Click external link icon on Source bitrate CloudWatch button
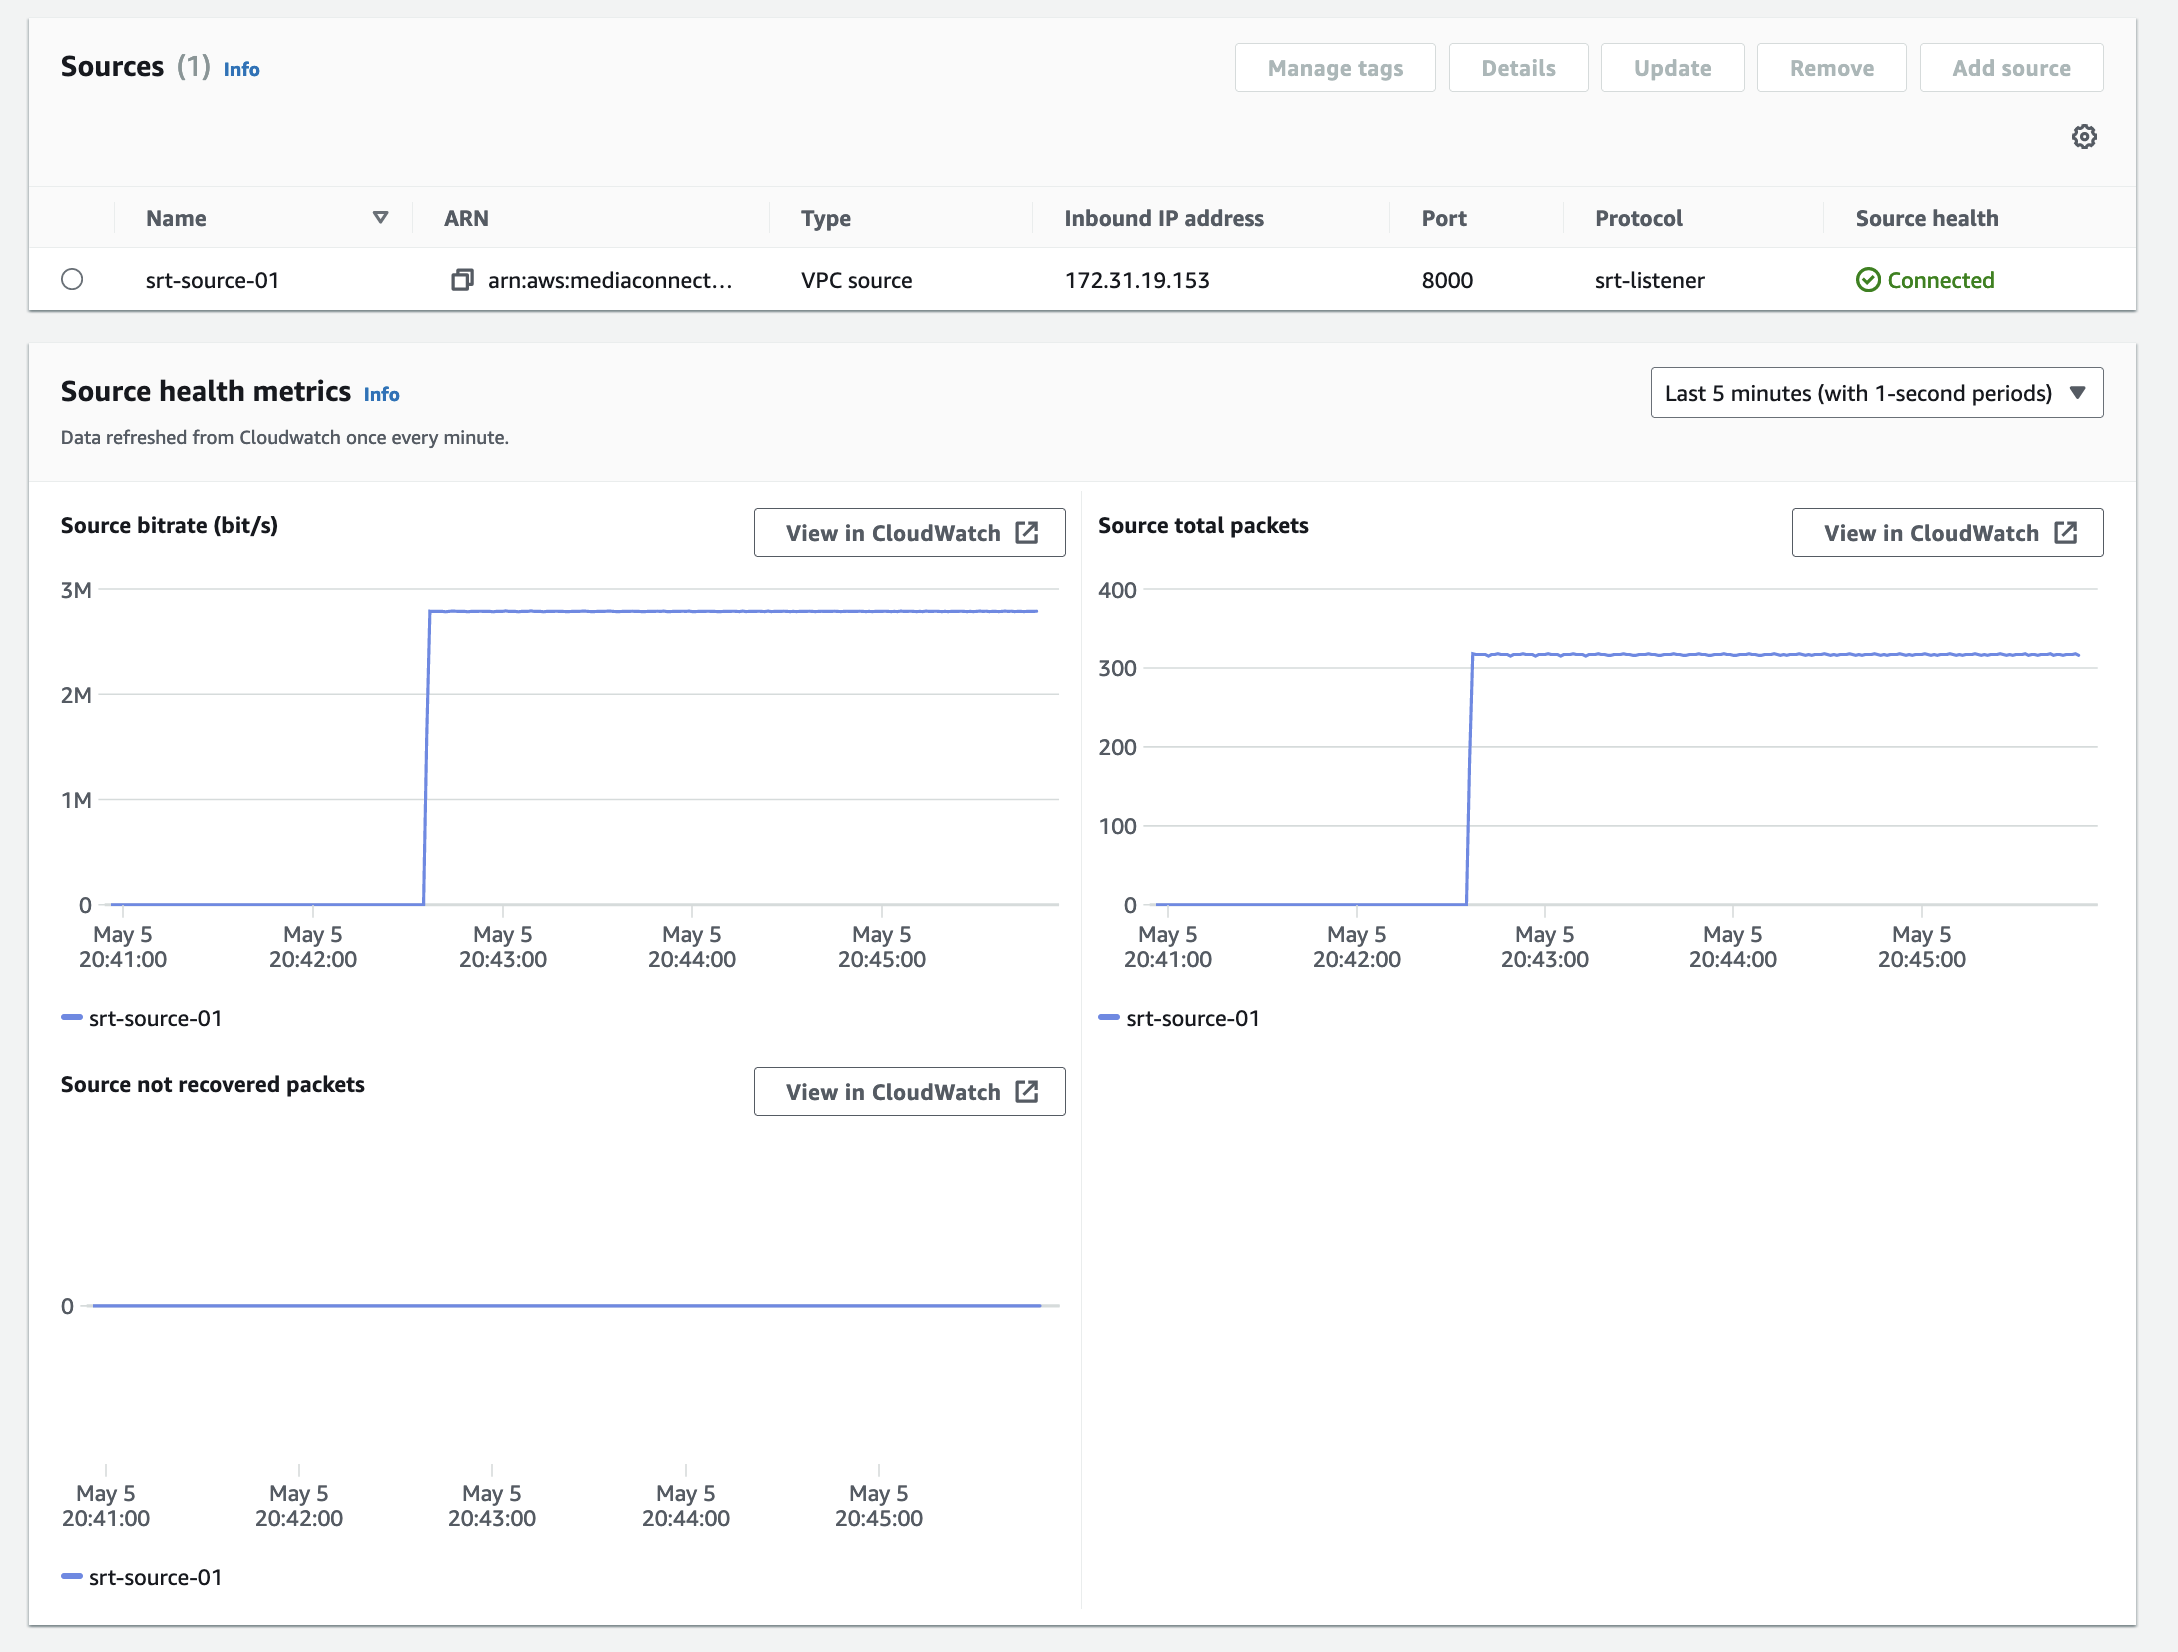Image resolution: width=2178 pixels, height=1652 pixels. [x=1027, y=533]
